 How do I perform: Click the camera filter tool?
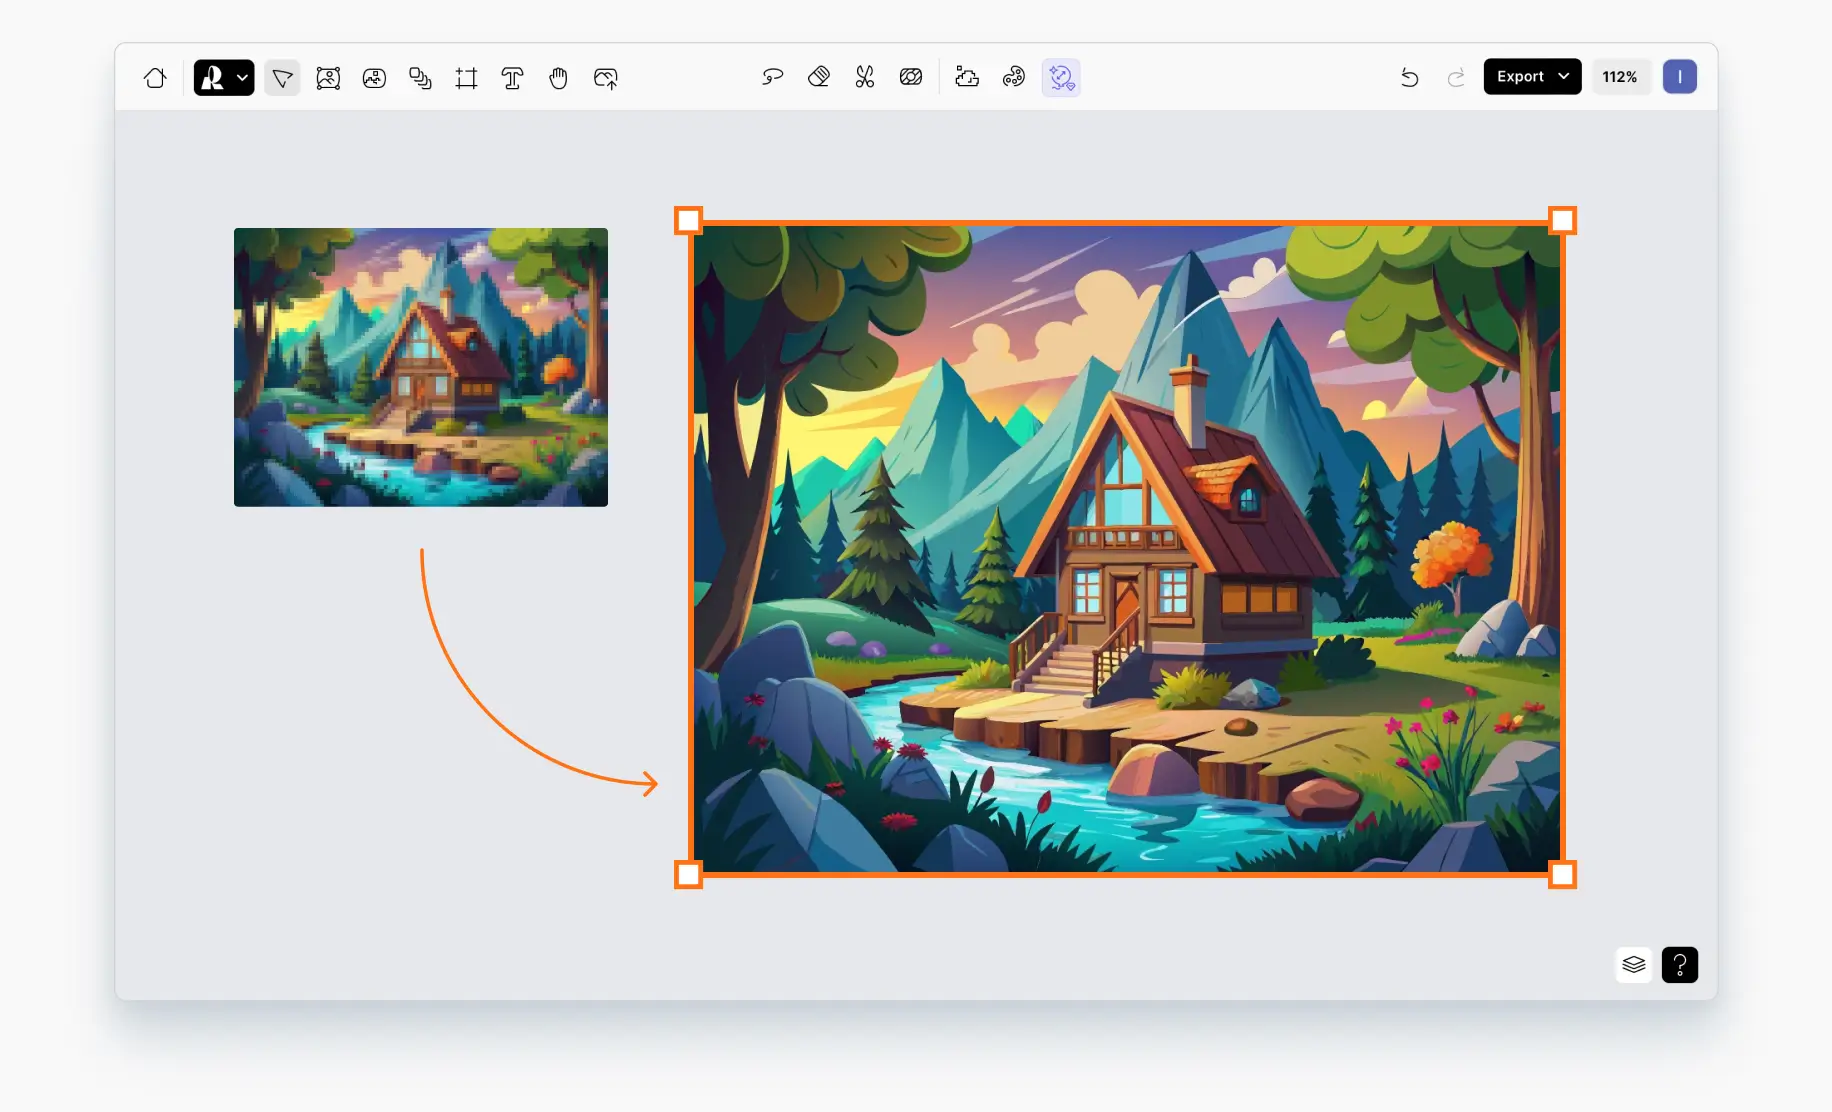[910, 77]
